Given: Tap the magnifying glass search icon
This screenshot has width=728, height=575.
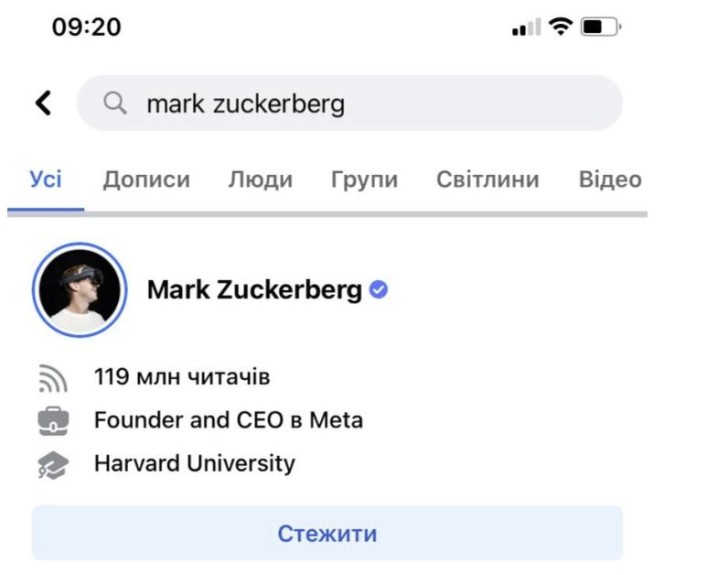Looking at the screenshot, I should click(x=116, y=103).
